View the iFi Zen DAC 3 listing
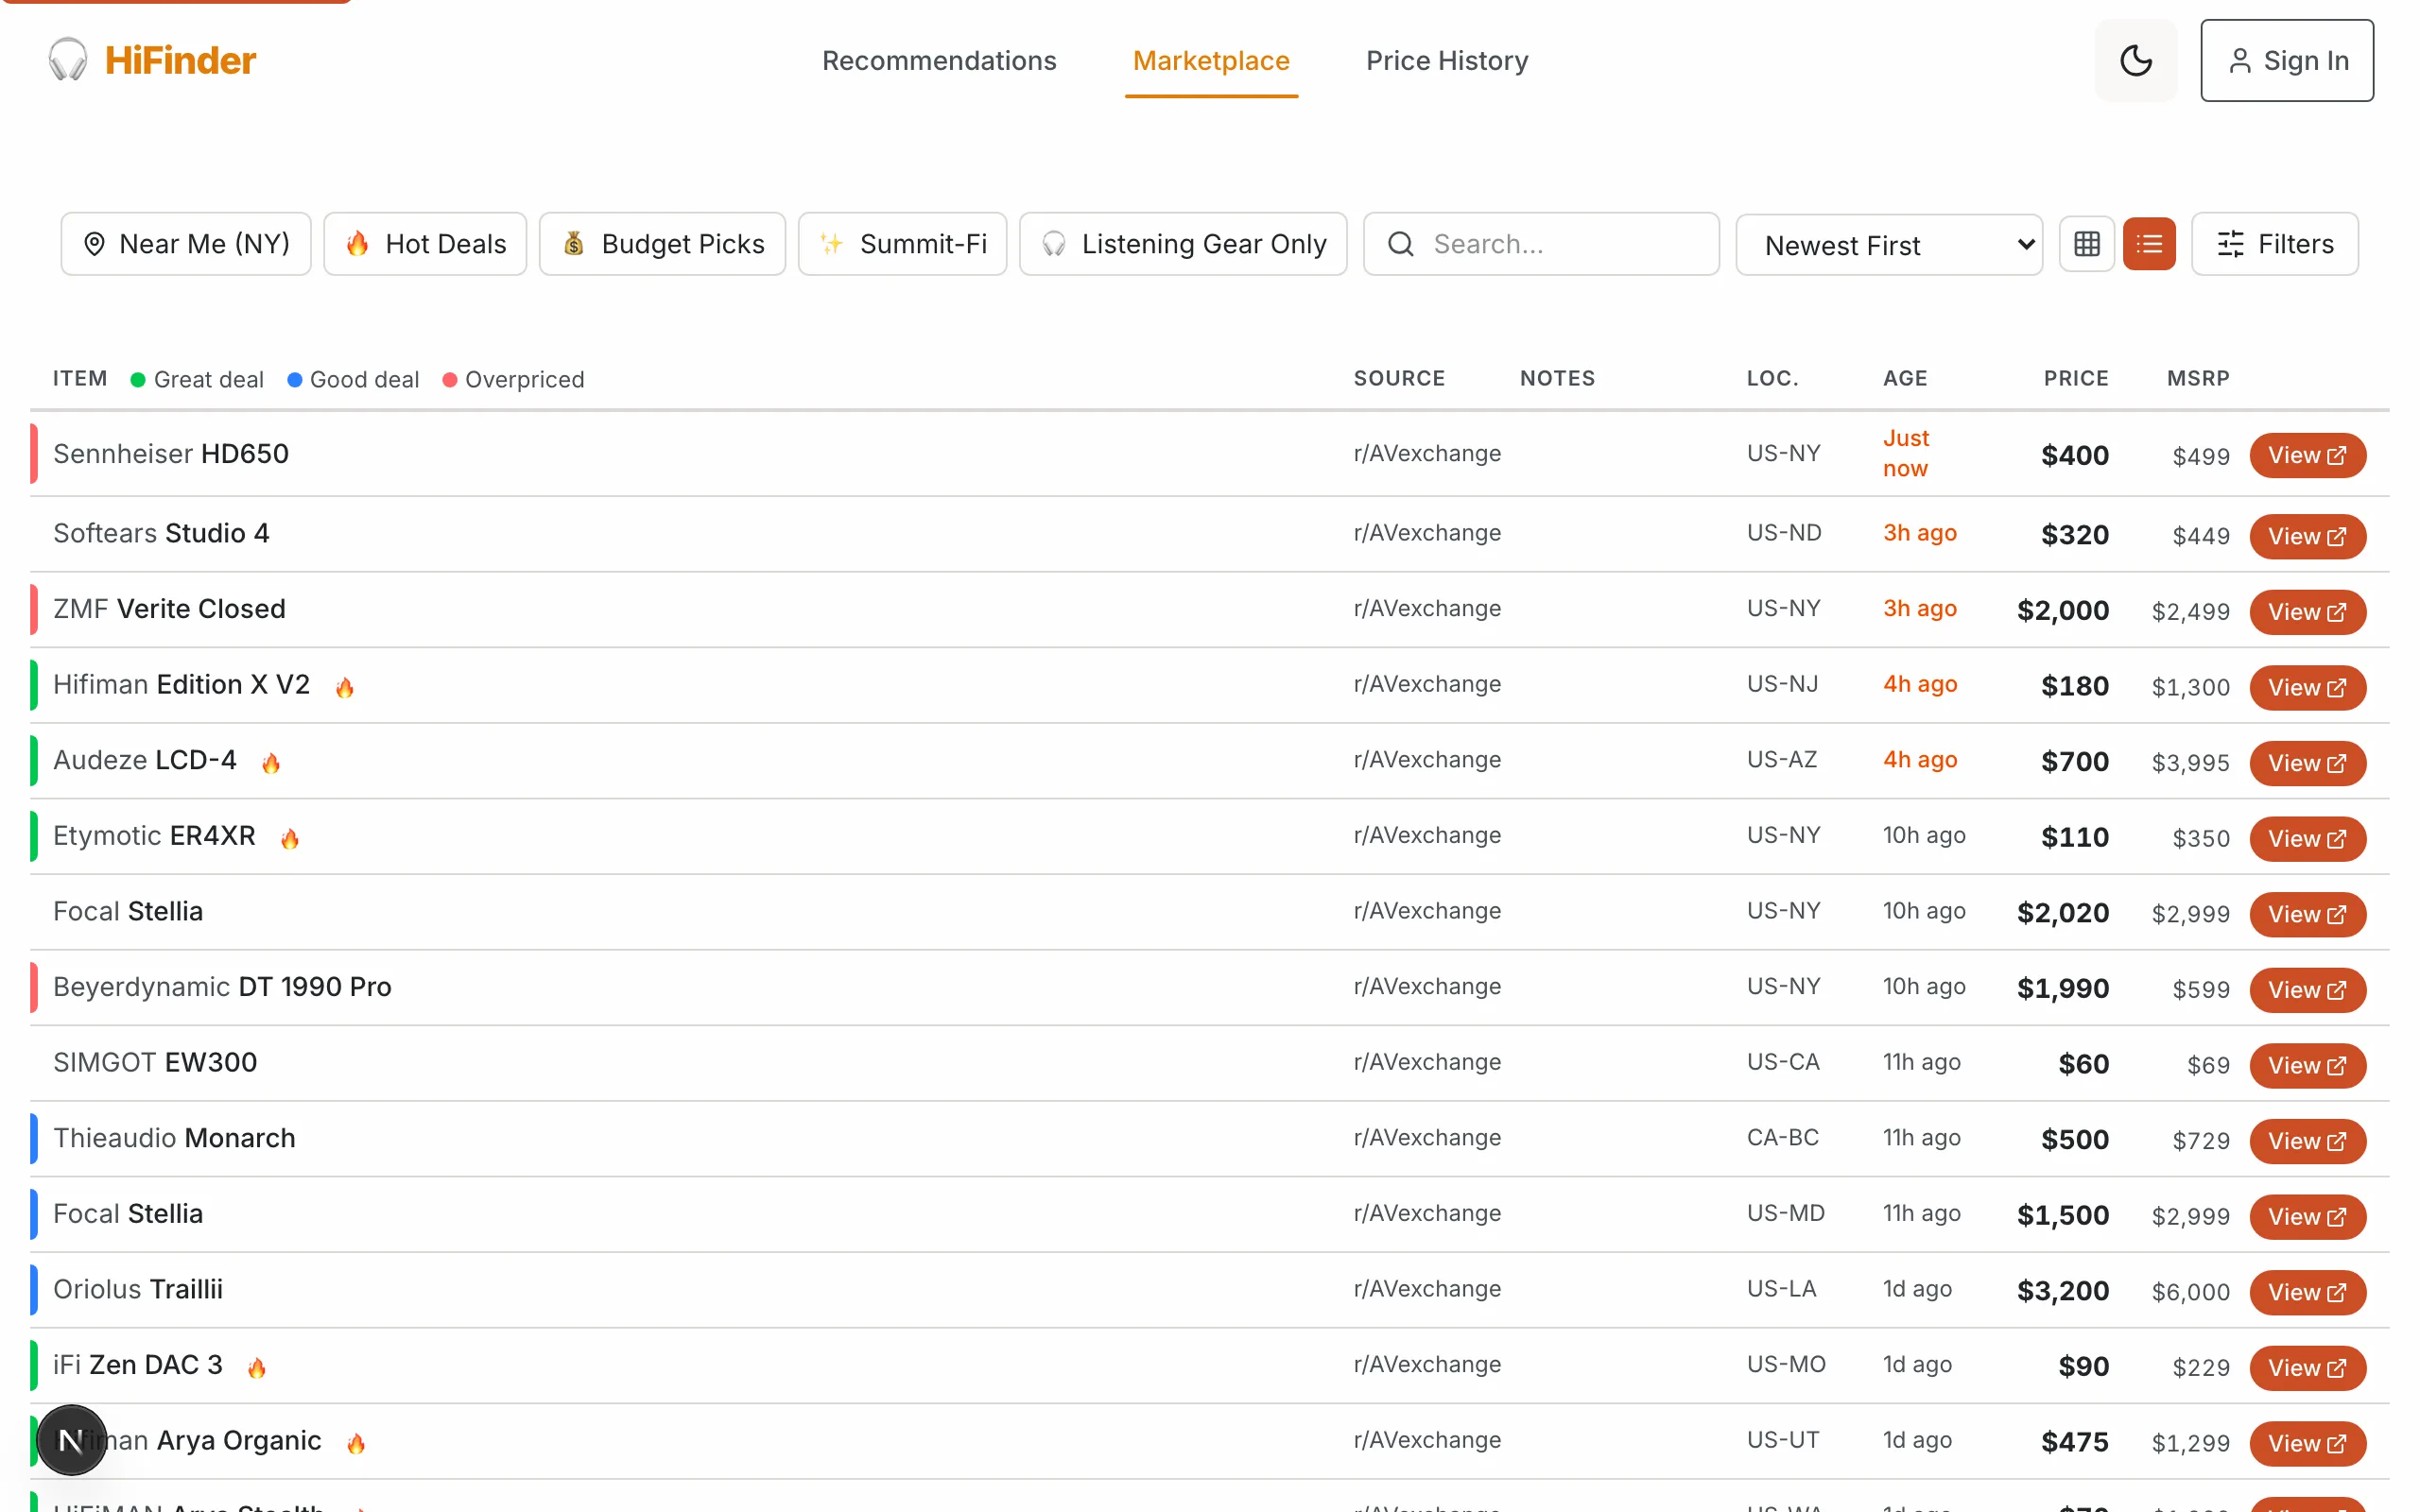 coord(2307,1367)
